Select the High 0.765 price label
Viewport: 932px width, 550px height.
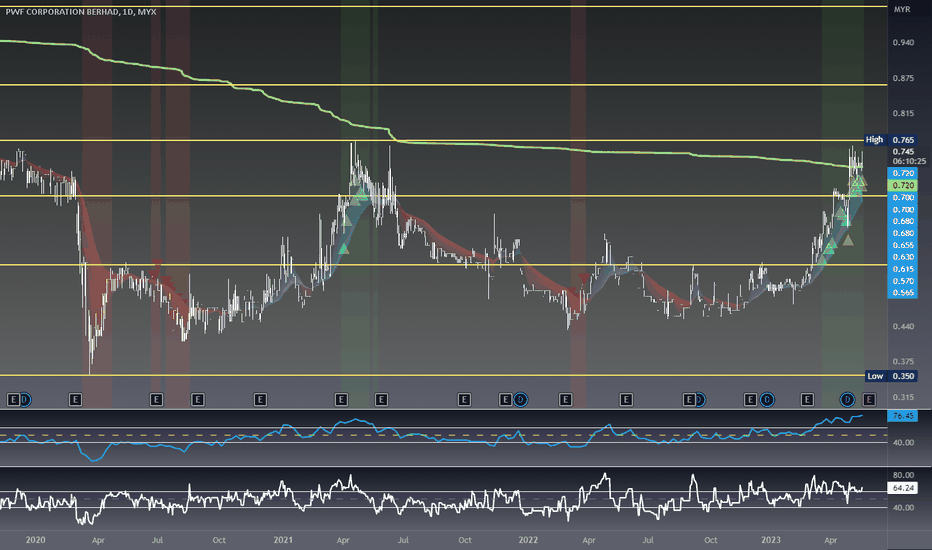(x=890, y=140)
